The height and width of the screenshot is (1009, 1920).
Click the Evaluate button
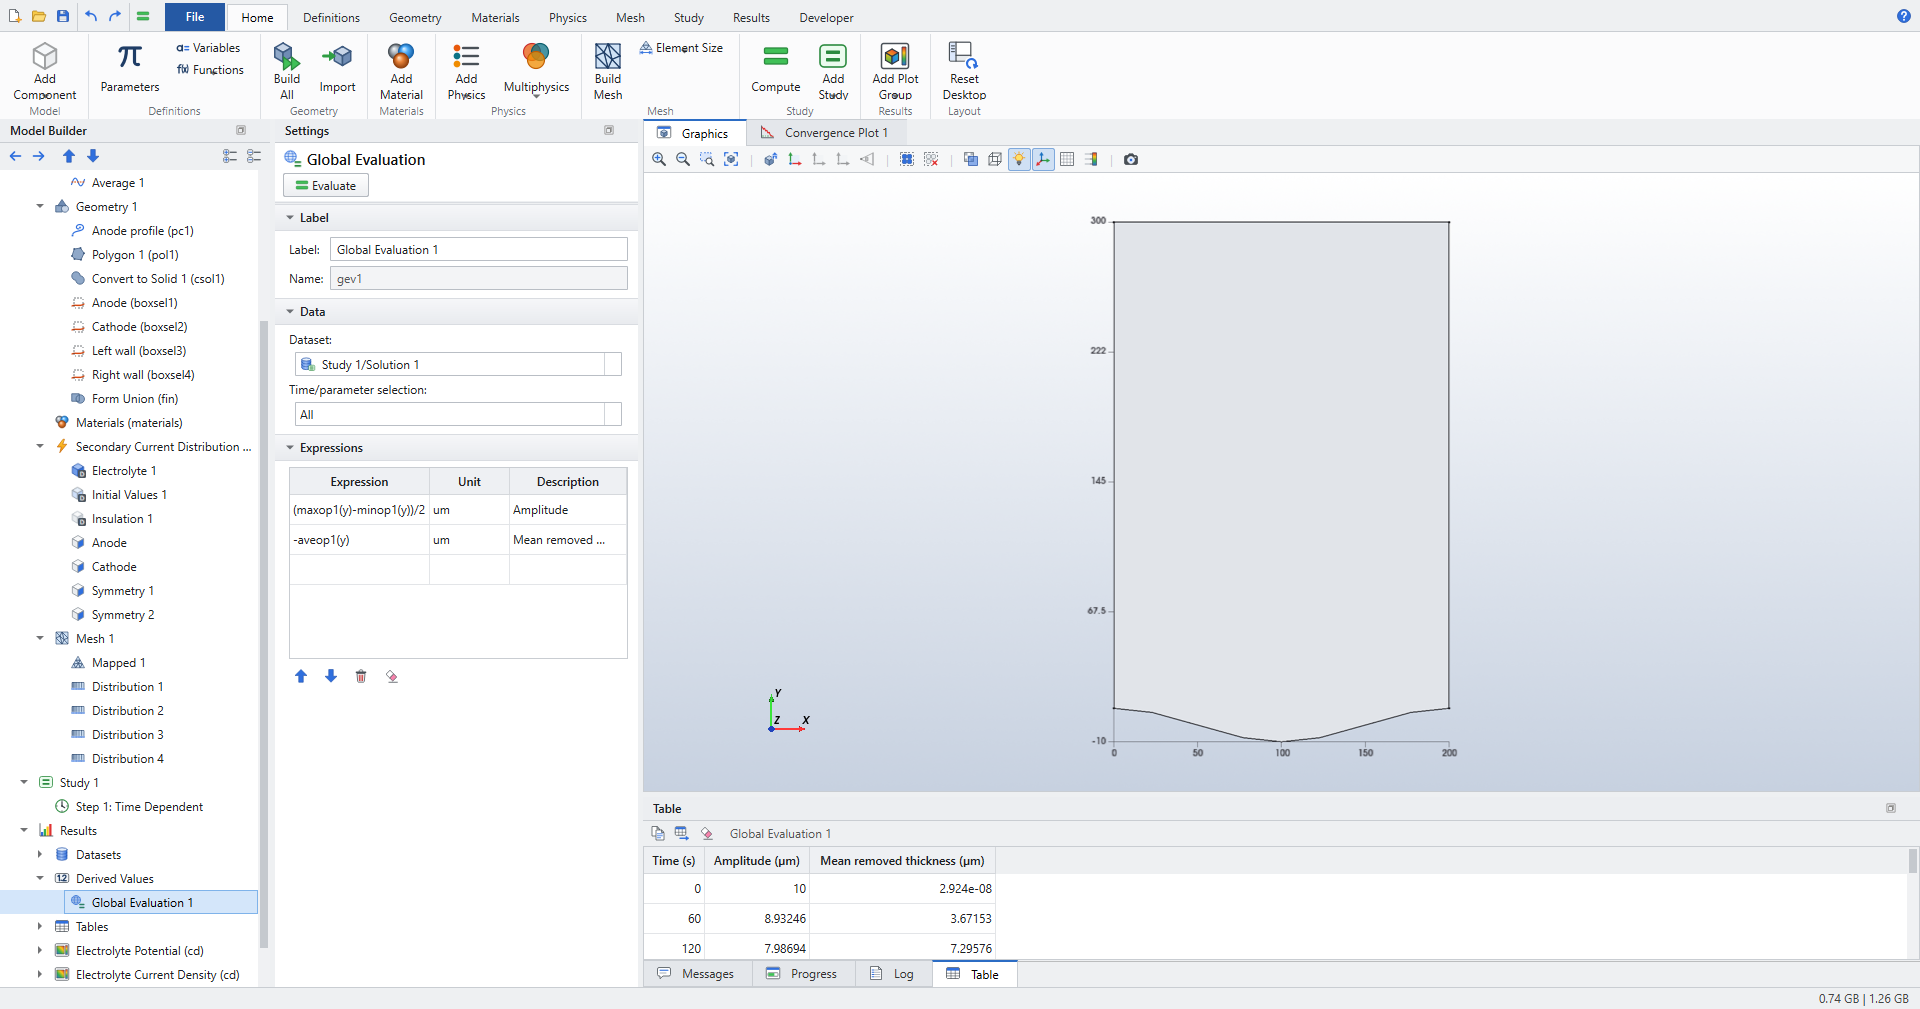click(x=326, y=186)
